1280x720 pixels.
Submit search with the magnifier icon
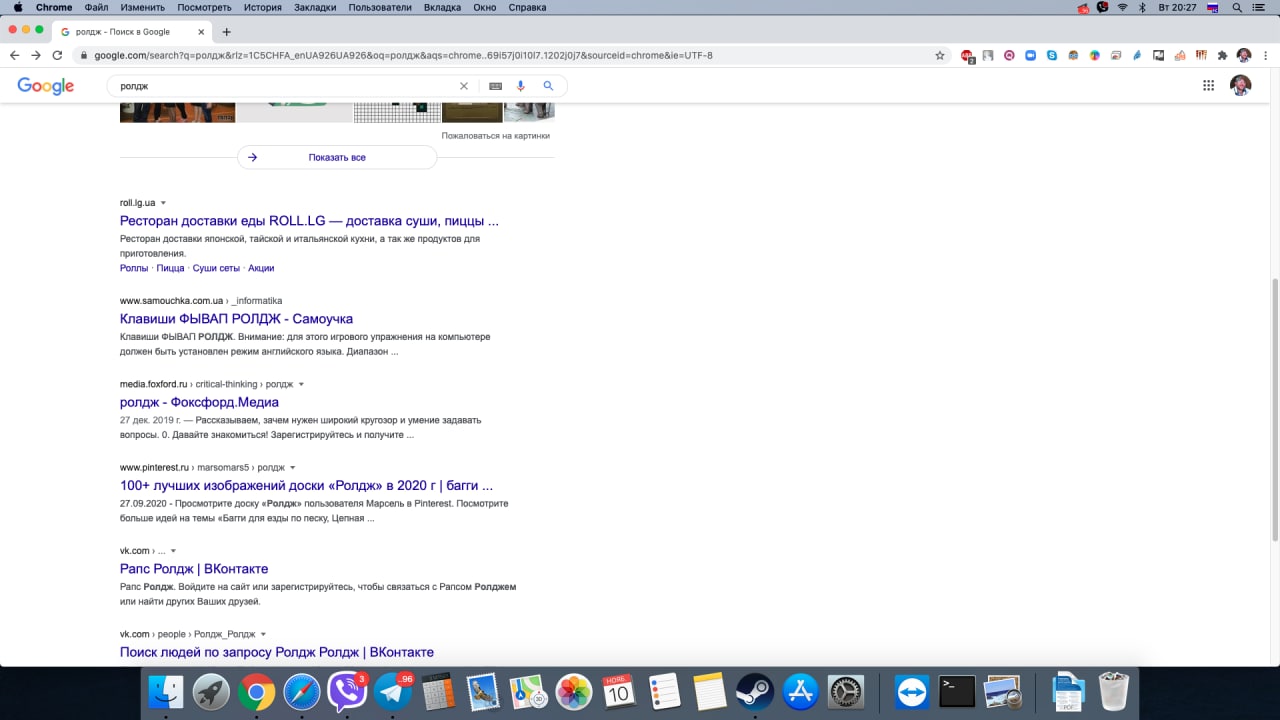tap(548, 86)
